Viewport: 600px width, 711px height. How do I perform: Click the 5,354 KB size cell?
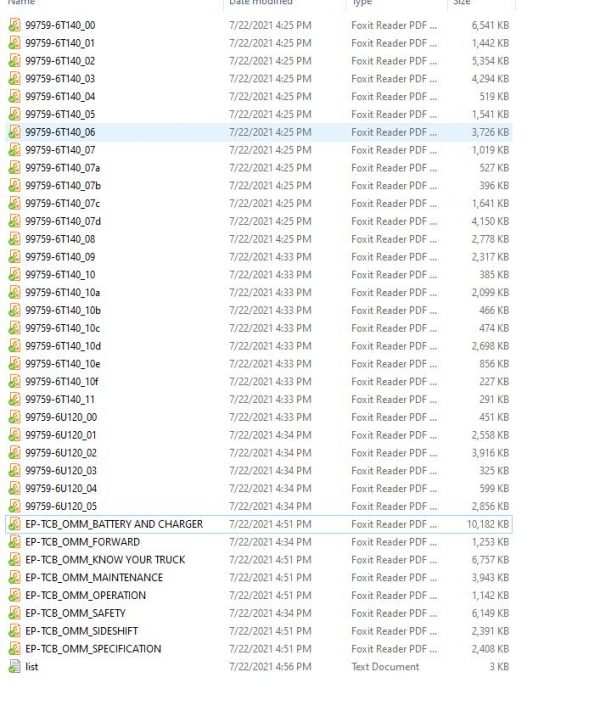(x=490, y=61)
